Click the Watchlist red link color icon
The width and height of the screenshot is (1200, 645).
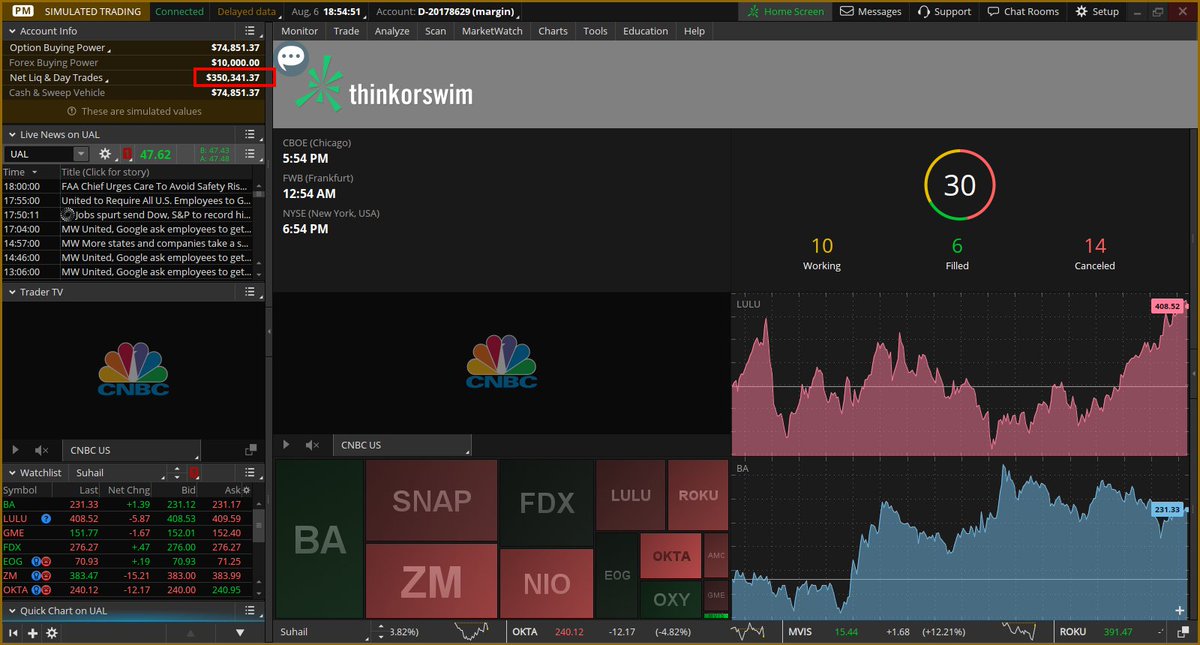[x=194, y=472]
